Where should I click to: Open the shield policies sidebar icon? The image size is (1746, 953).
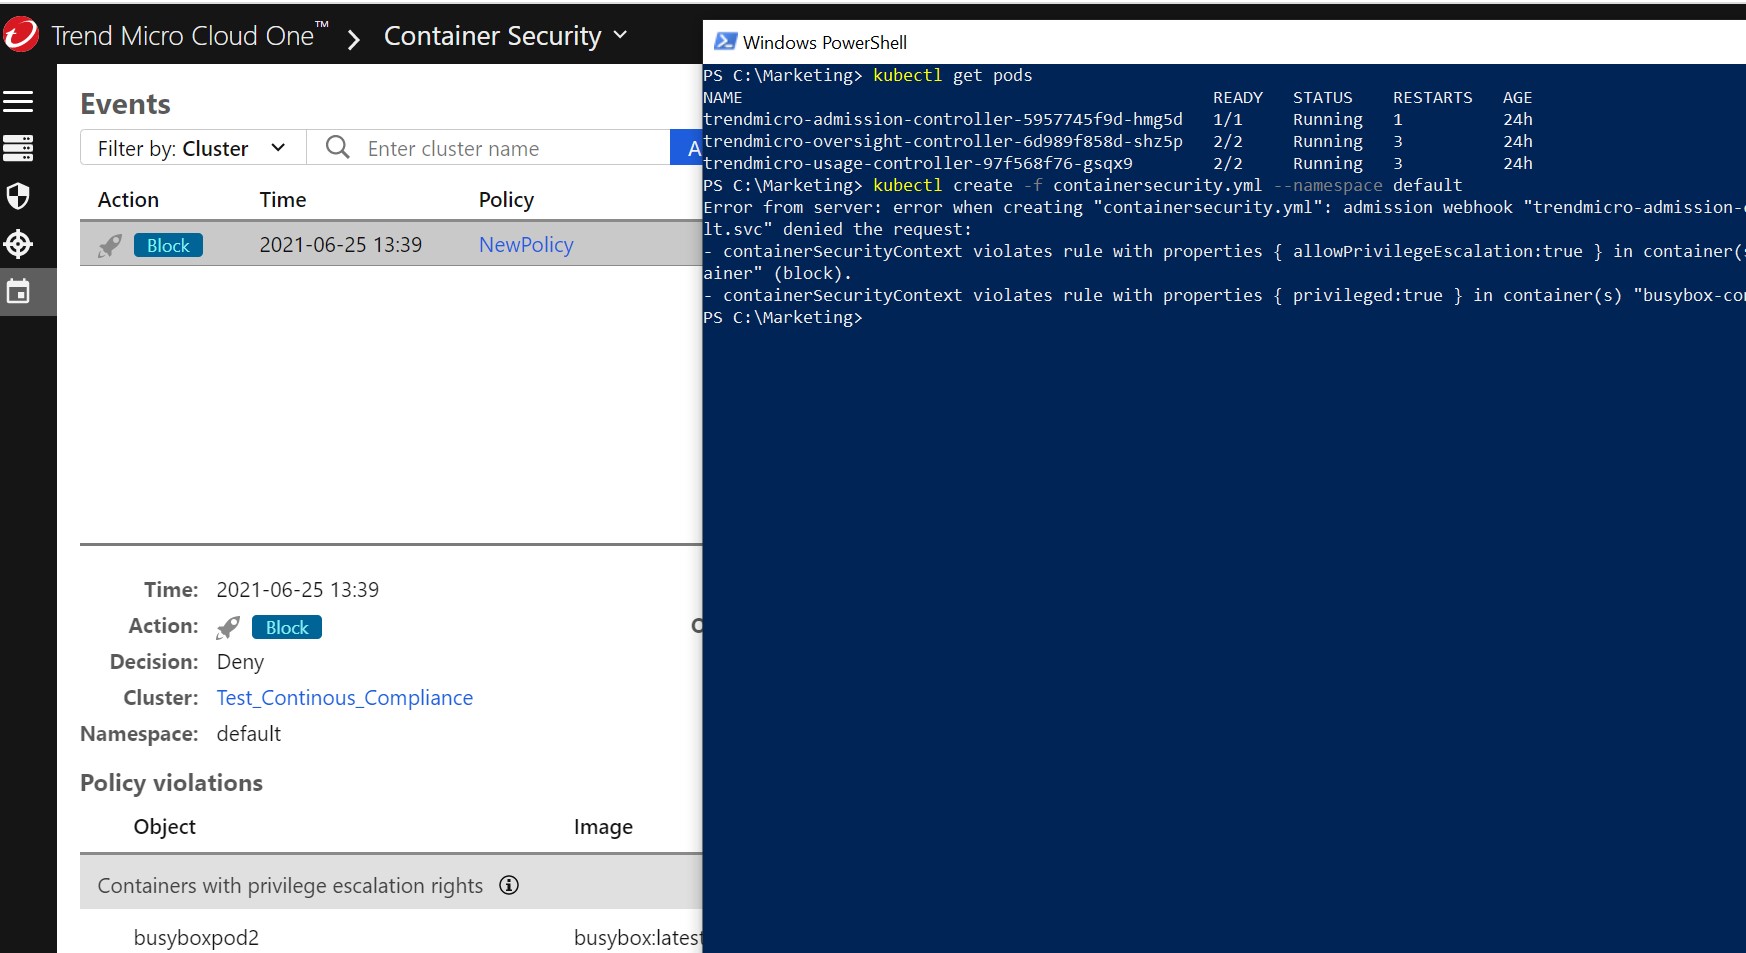pyautogui.click(x=18, y=196)
